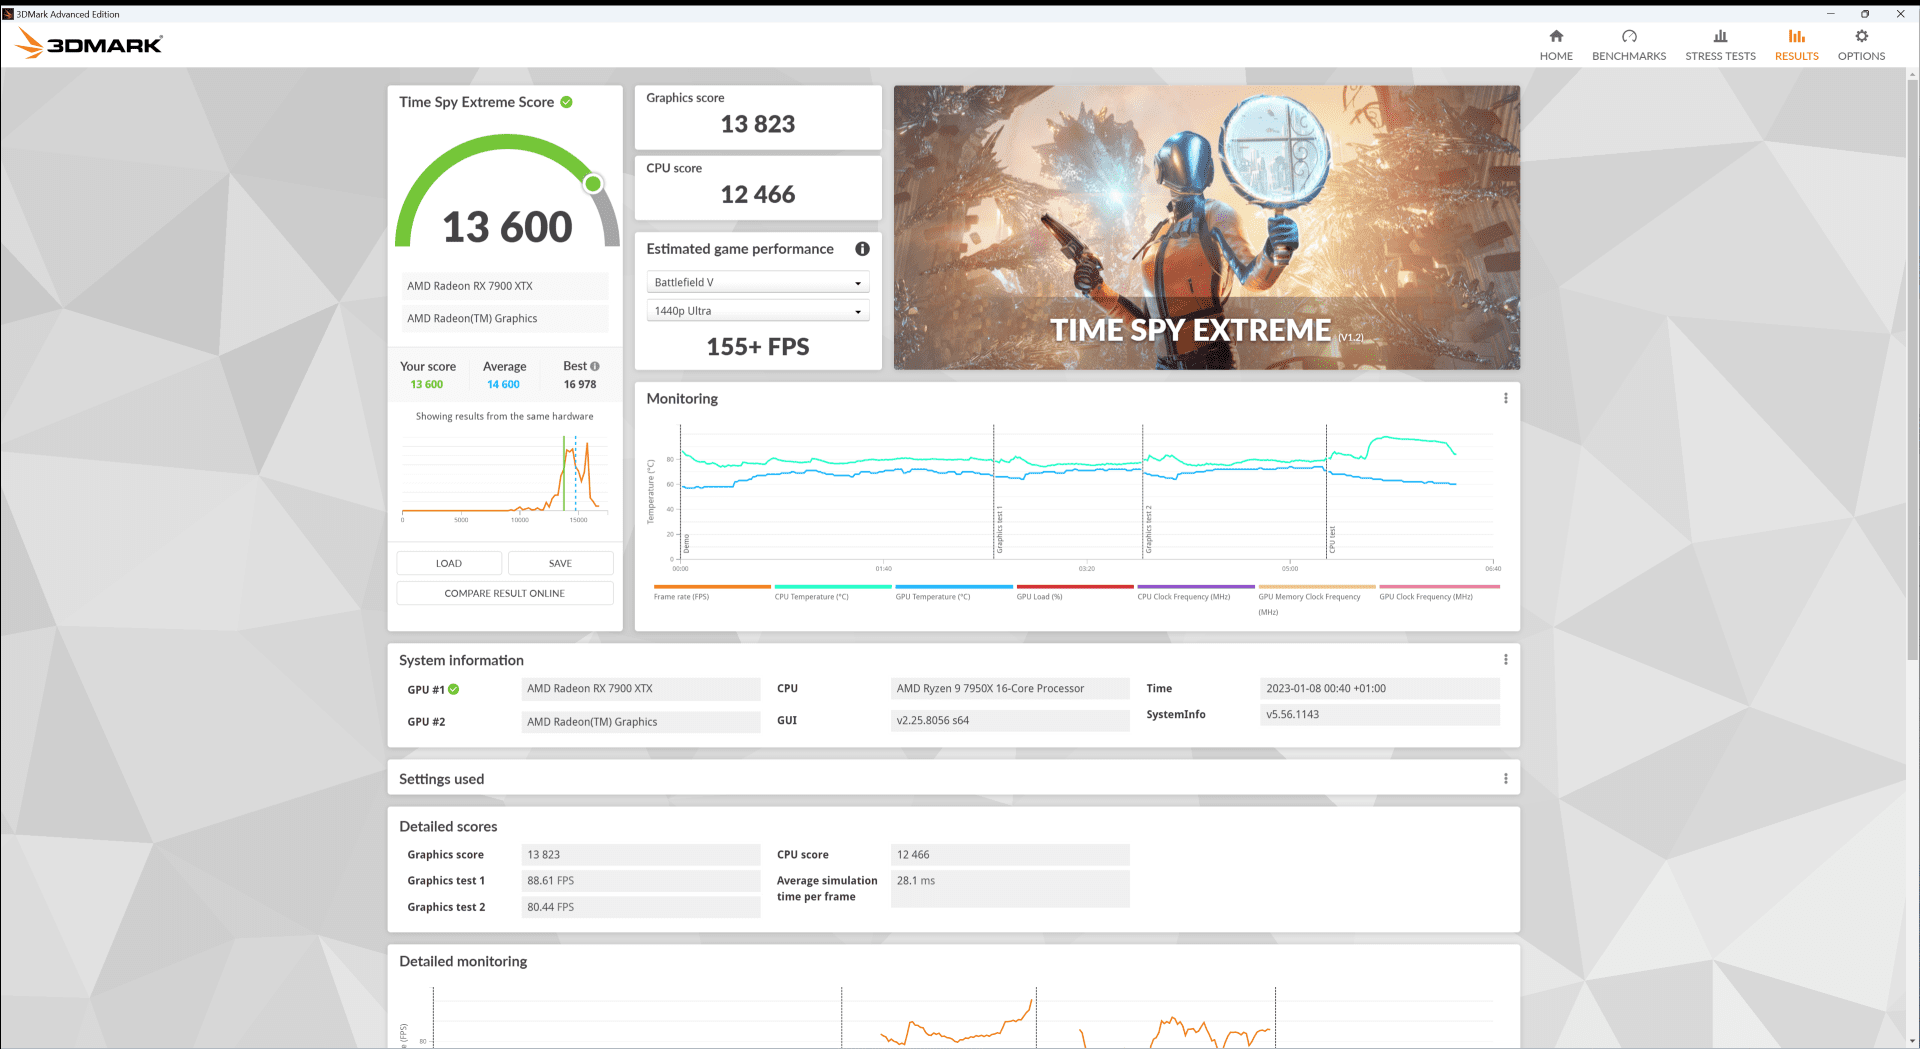Open the Battlefield V game dropdown
Image resolution: width=1920 pixels, height=1049 pixels.
[758, 283]
